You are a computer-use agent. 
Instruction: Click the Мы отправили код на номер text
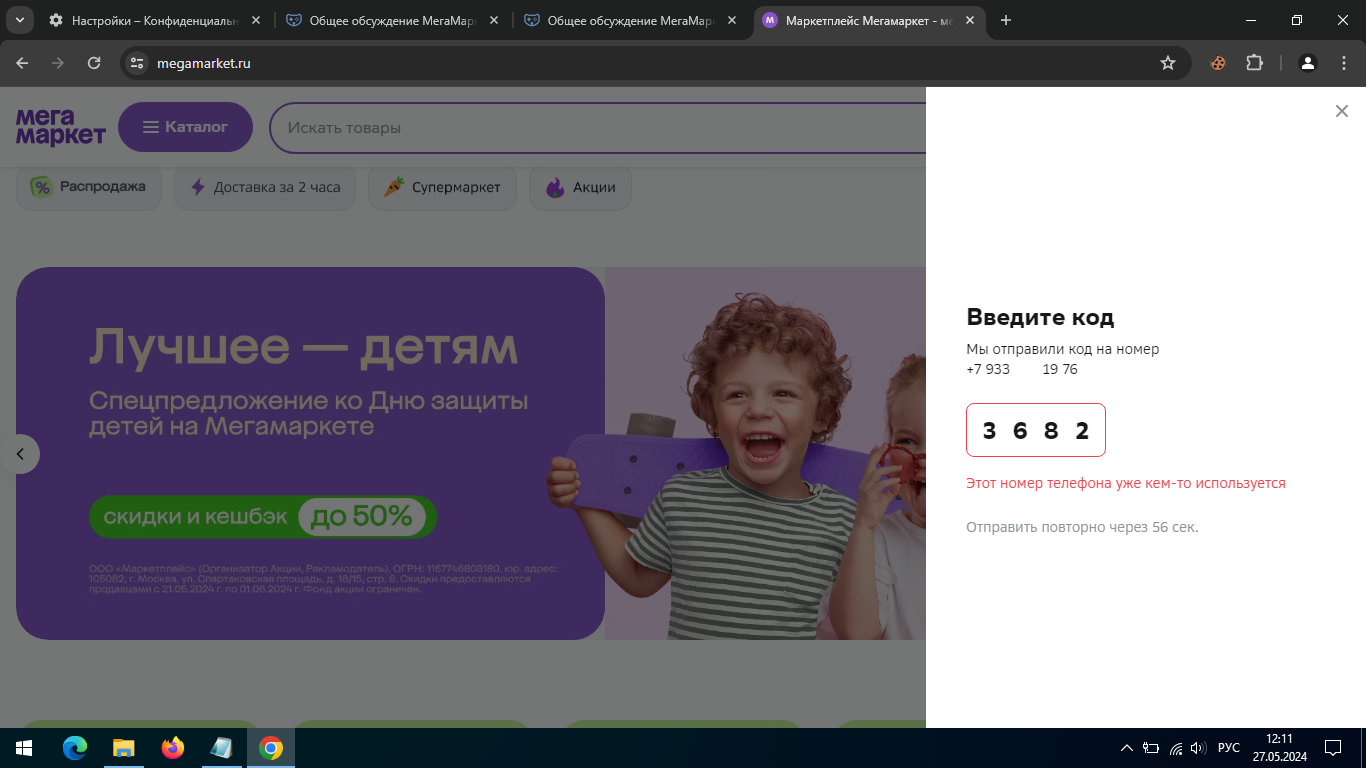pos(1063,349)
